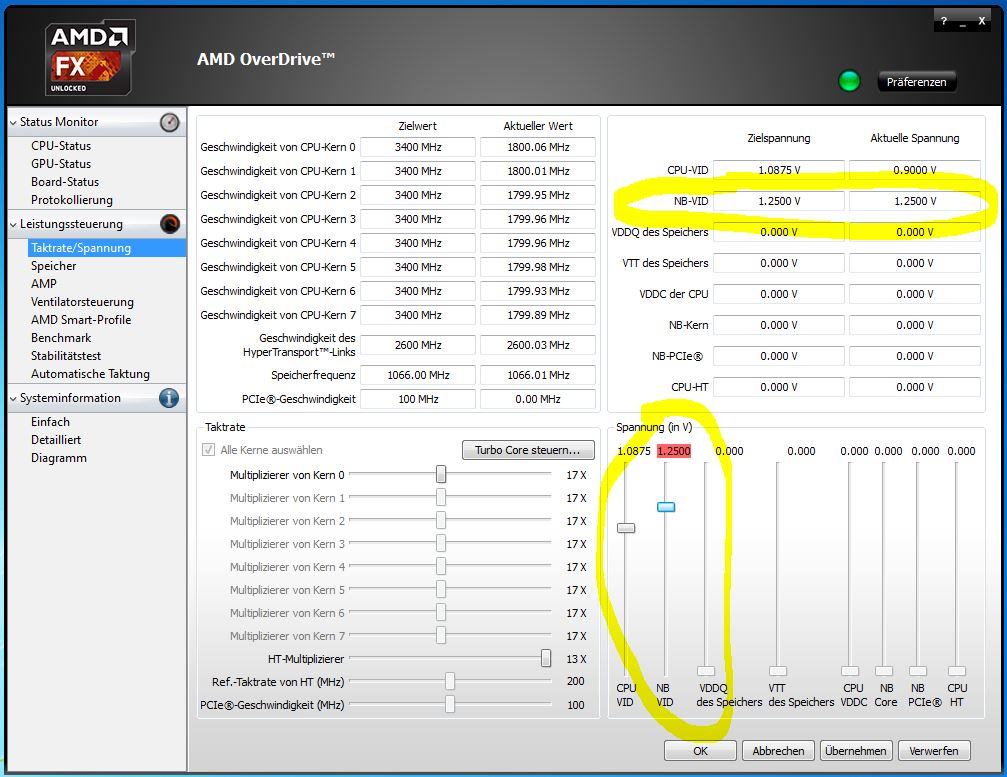Screen dimensions: 1007x777
Task: Click the NB Core voltage slider handle
Action: pos(884,671)
